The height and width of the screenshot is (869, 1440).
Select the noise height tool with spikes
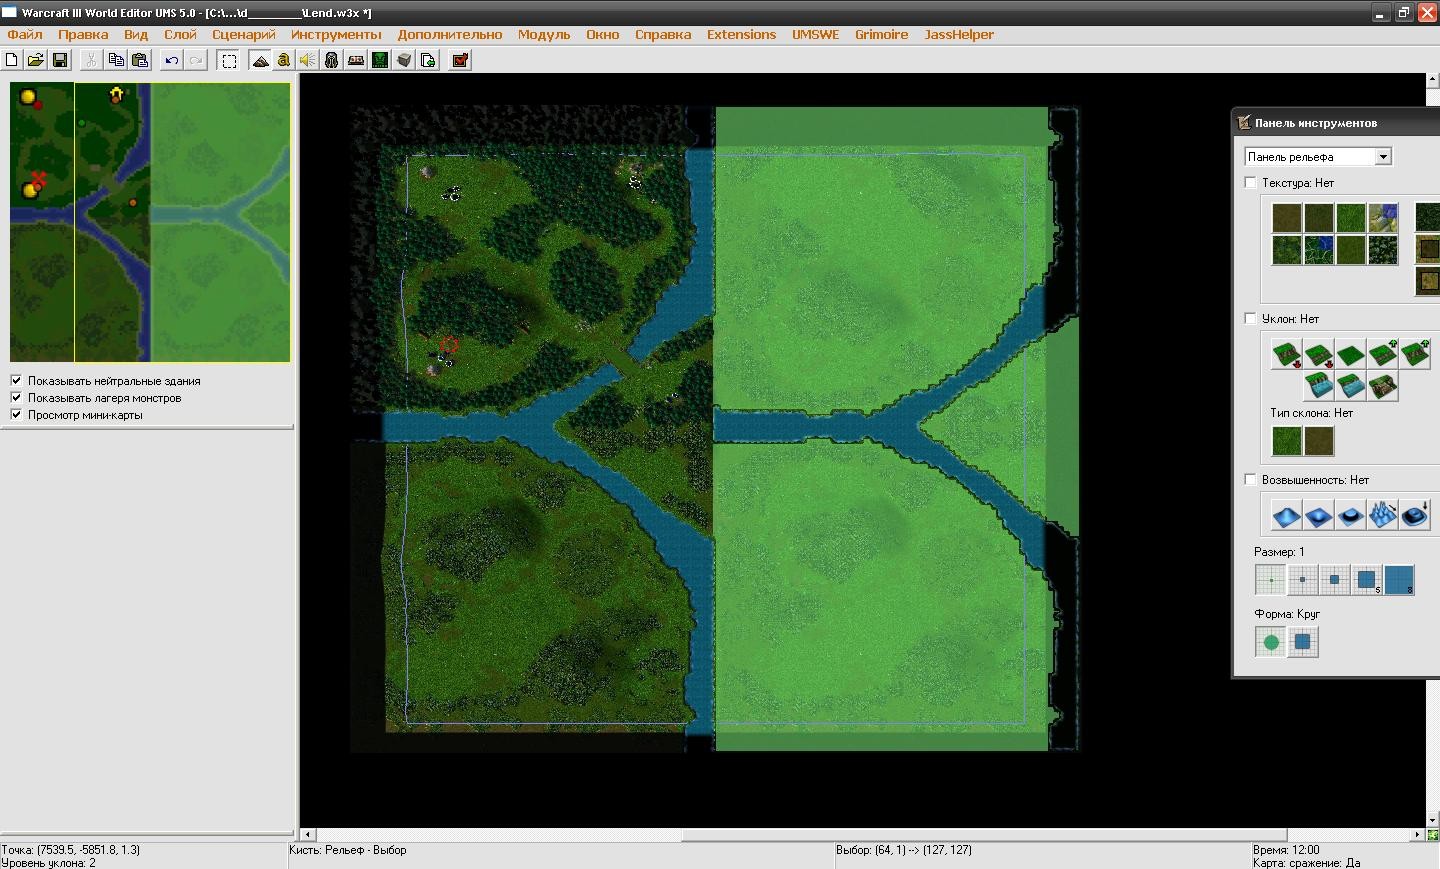[x=1383, y=515]
